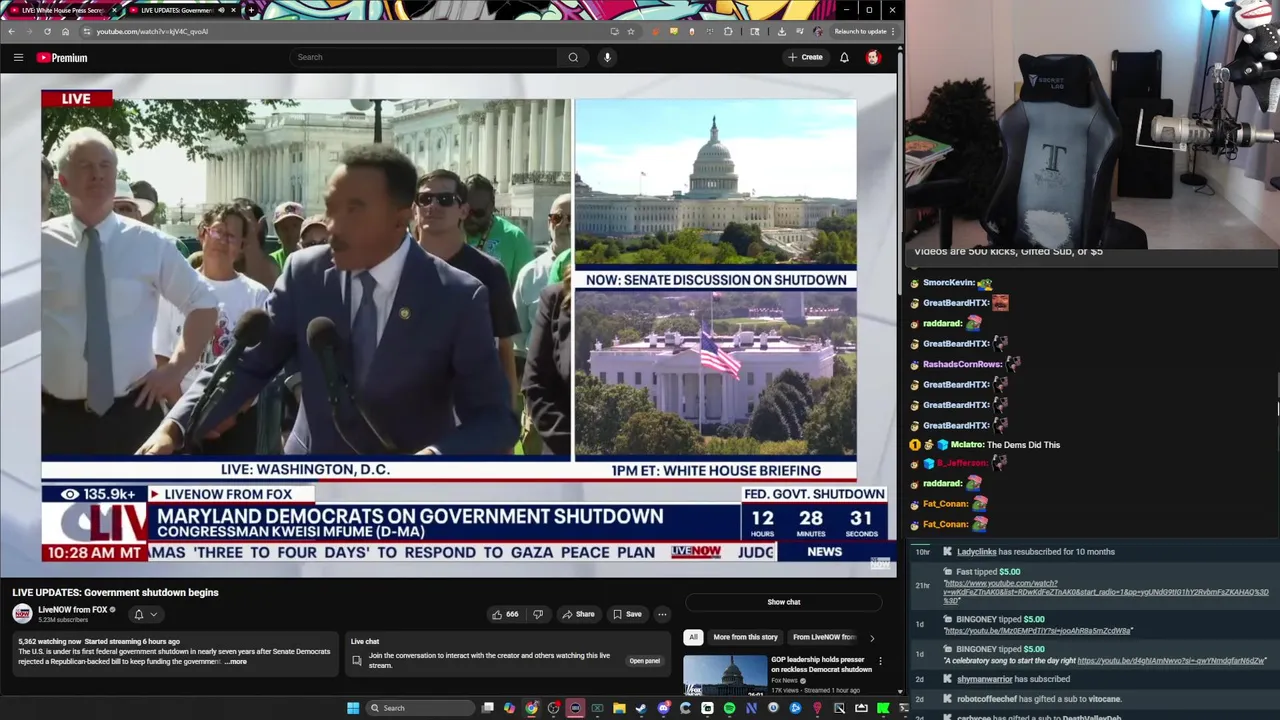Image resolution: width=1280 pixels, height=720 pixels.
Task: Click Show chat button
Action: click(784, 602)
